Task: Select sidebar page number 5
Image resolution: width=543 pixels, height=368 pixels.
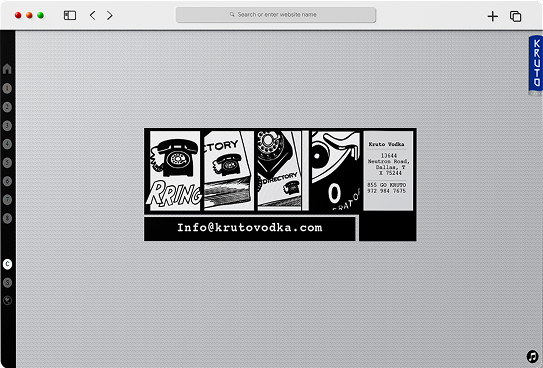Action: pos(7,162)
